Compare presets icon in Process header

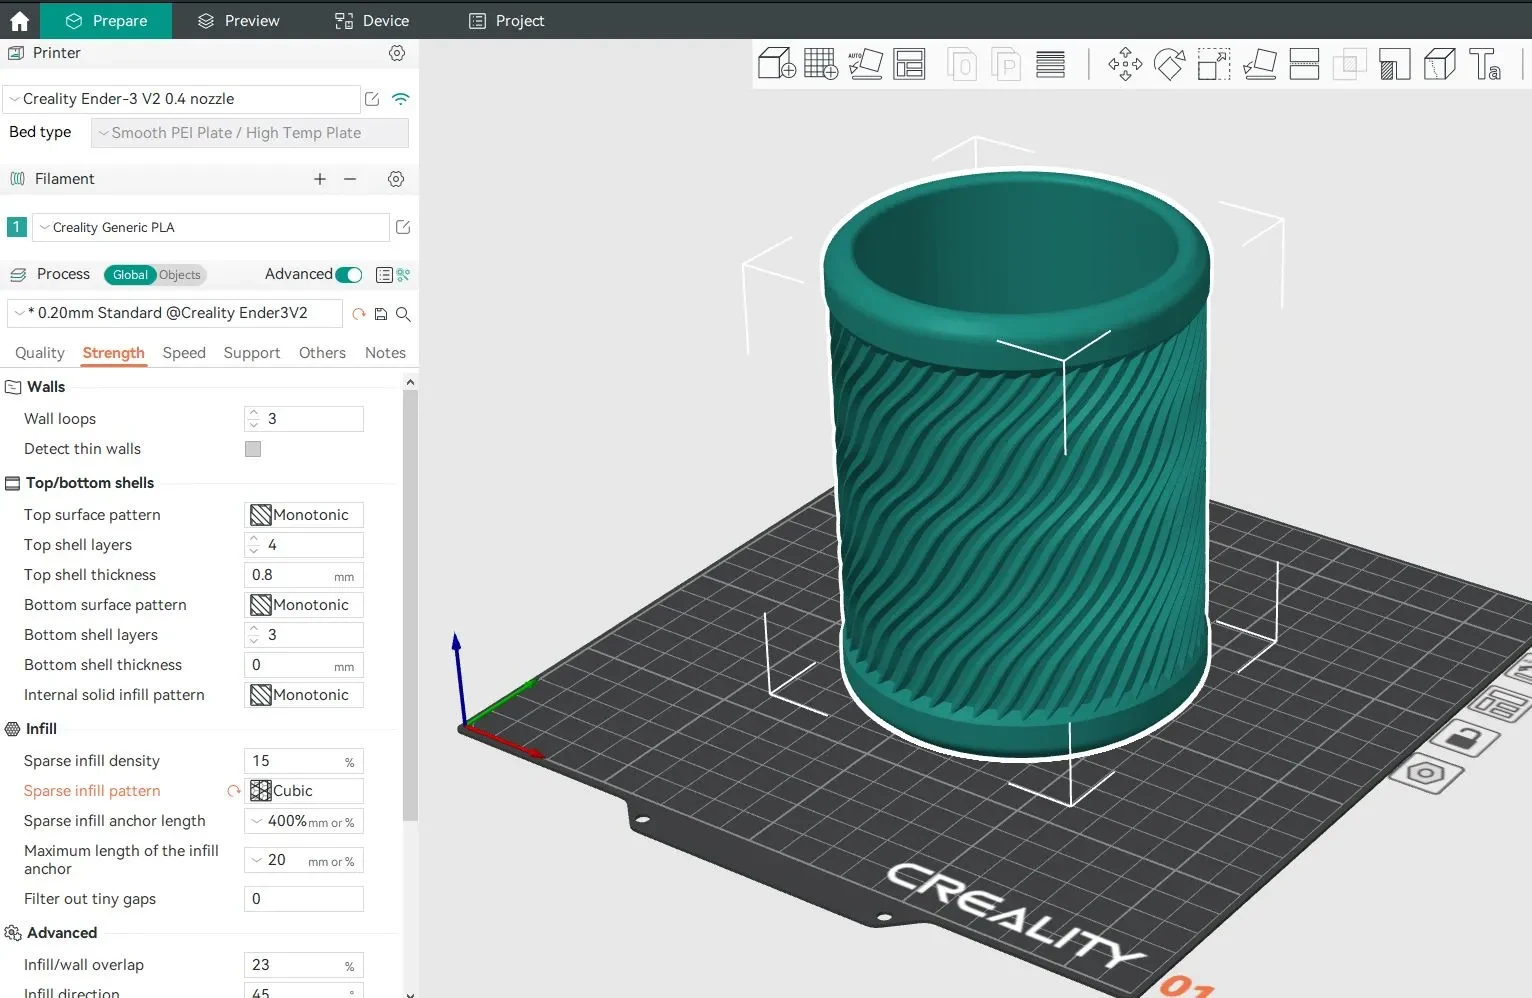coord(403,275)
